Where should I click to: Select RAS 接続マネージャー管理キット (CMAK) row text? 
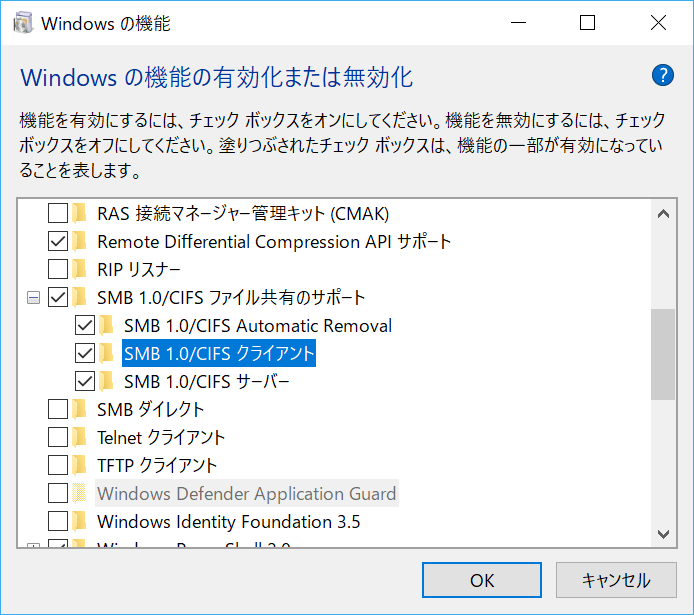pyautogui.click(x=243, y=214)
